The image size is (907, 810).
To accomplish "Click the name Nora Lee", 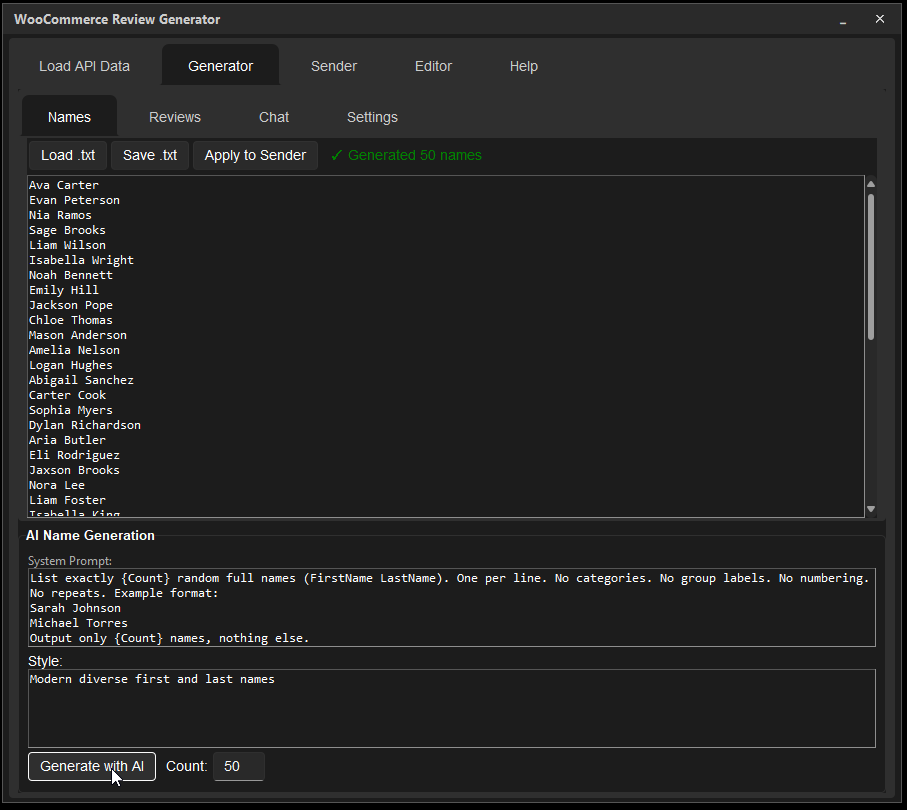I will click(x=57, y=486).
